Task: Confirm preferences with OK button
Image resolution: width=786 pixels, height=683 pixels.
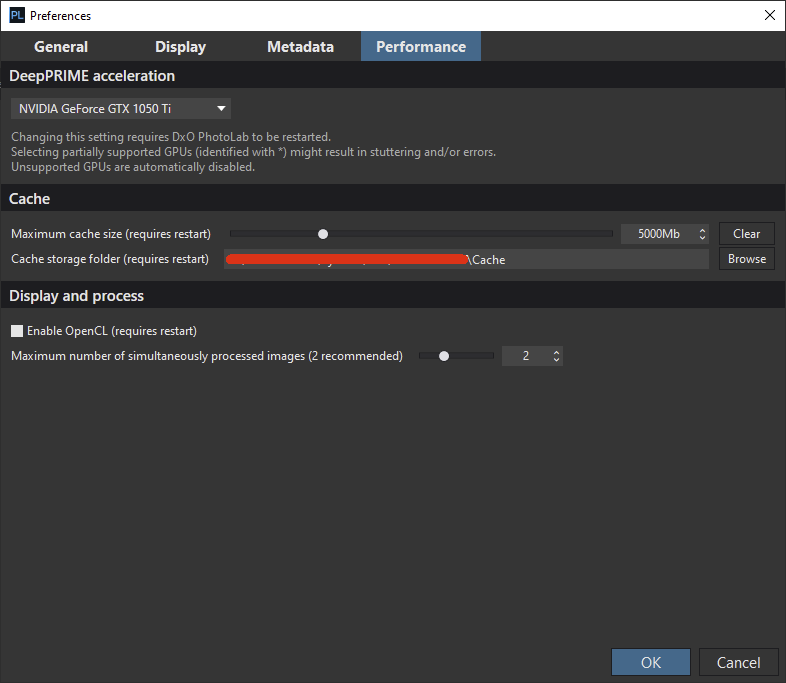Action: (x=651, y=662)
